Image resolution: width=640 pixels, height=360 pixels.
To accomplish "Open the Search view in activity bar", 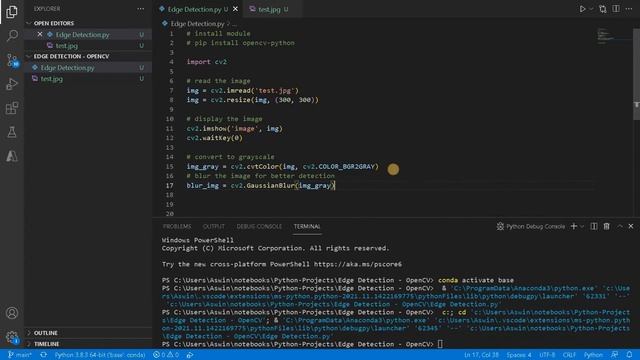I will point(12,36).
